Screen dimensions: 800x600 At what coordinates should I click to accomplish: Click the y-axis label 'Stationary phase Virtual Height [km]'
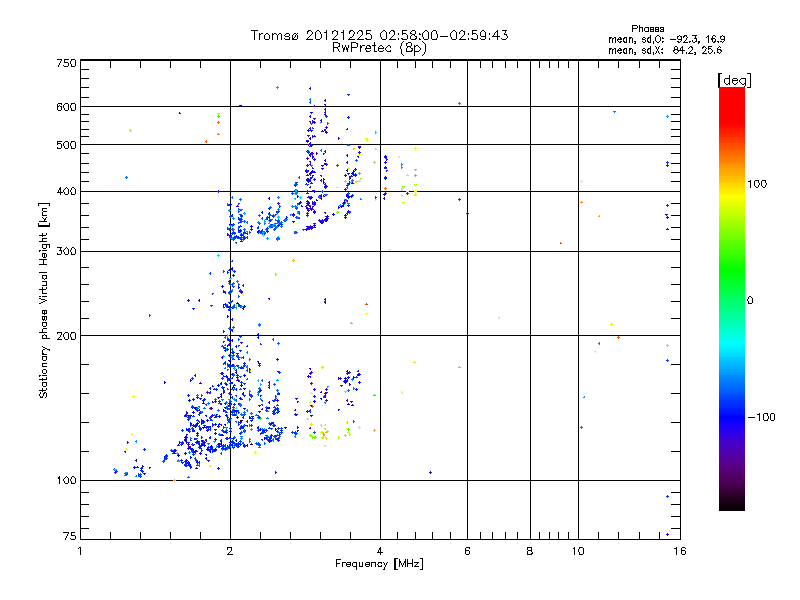[x=43, y=301]
